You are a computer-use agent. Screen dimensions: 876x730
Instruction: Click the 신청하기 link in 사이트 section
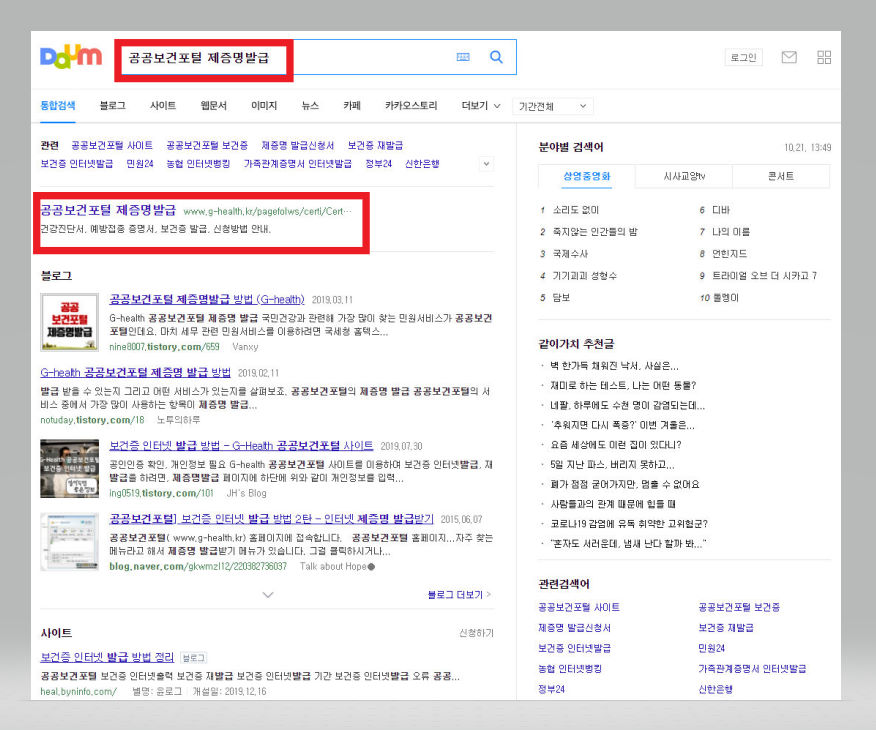point(477,633)
